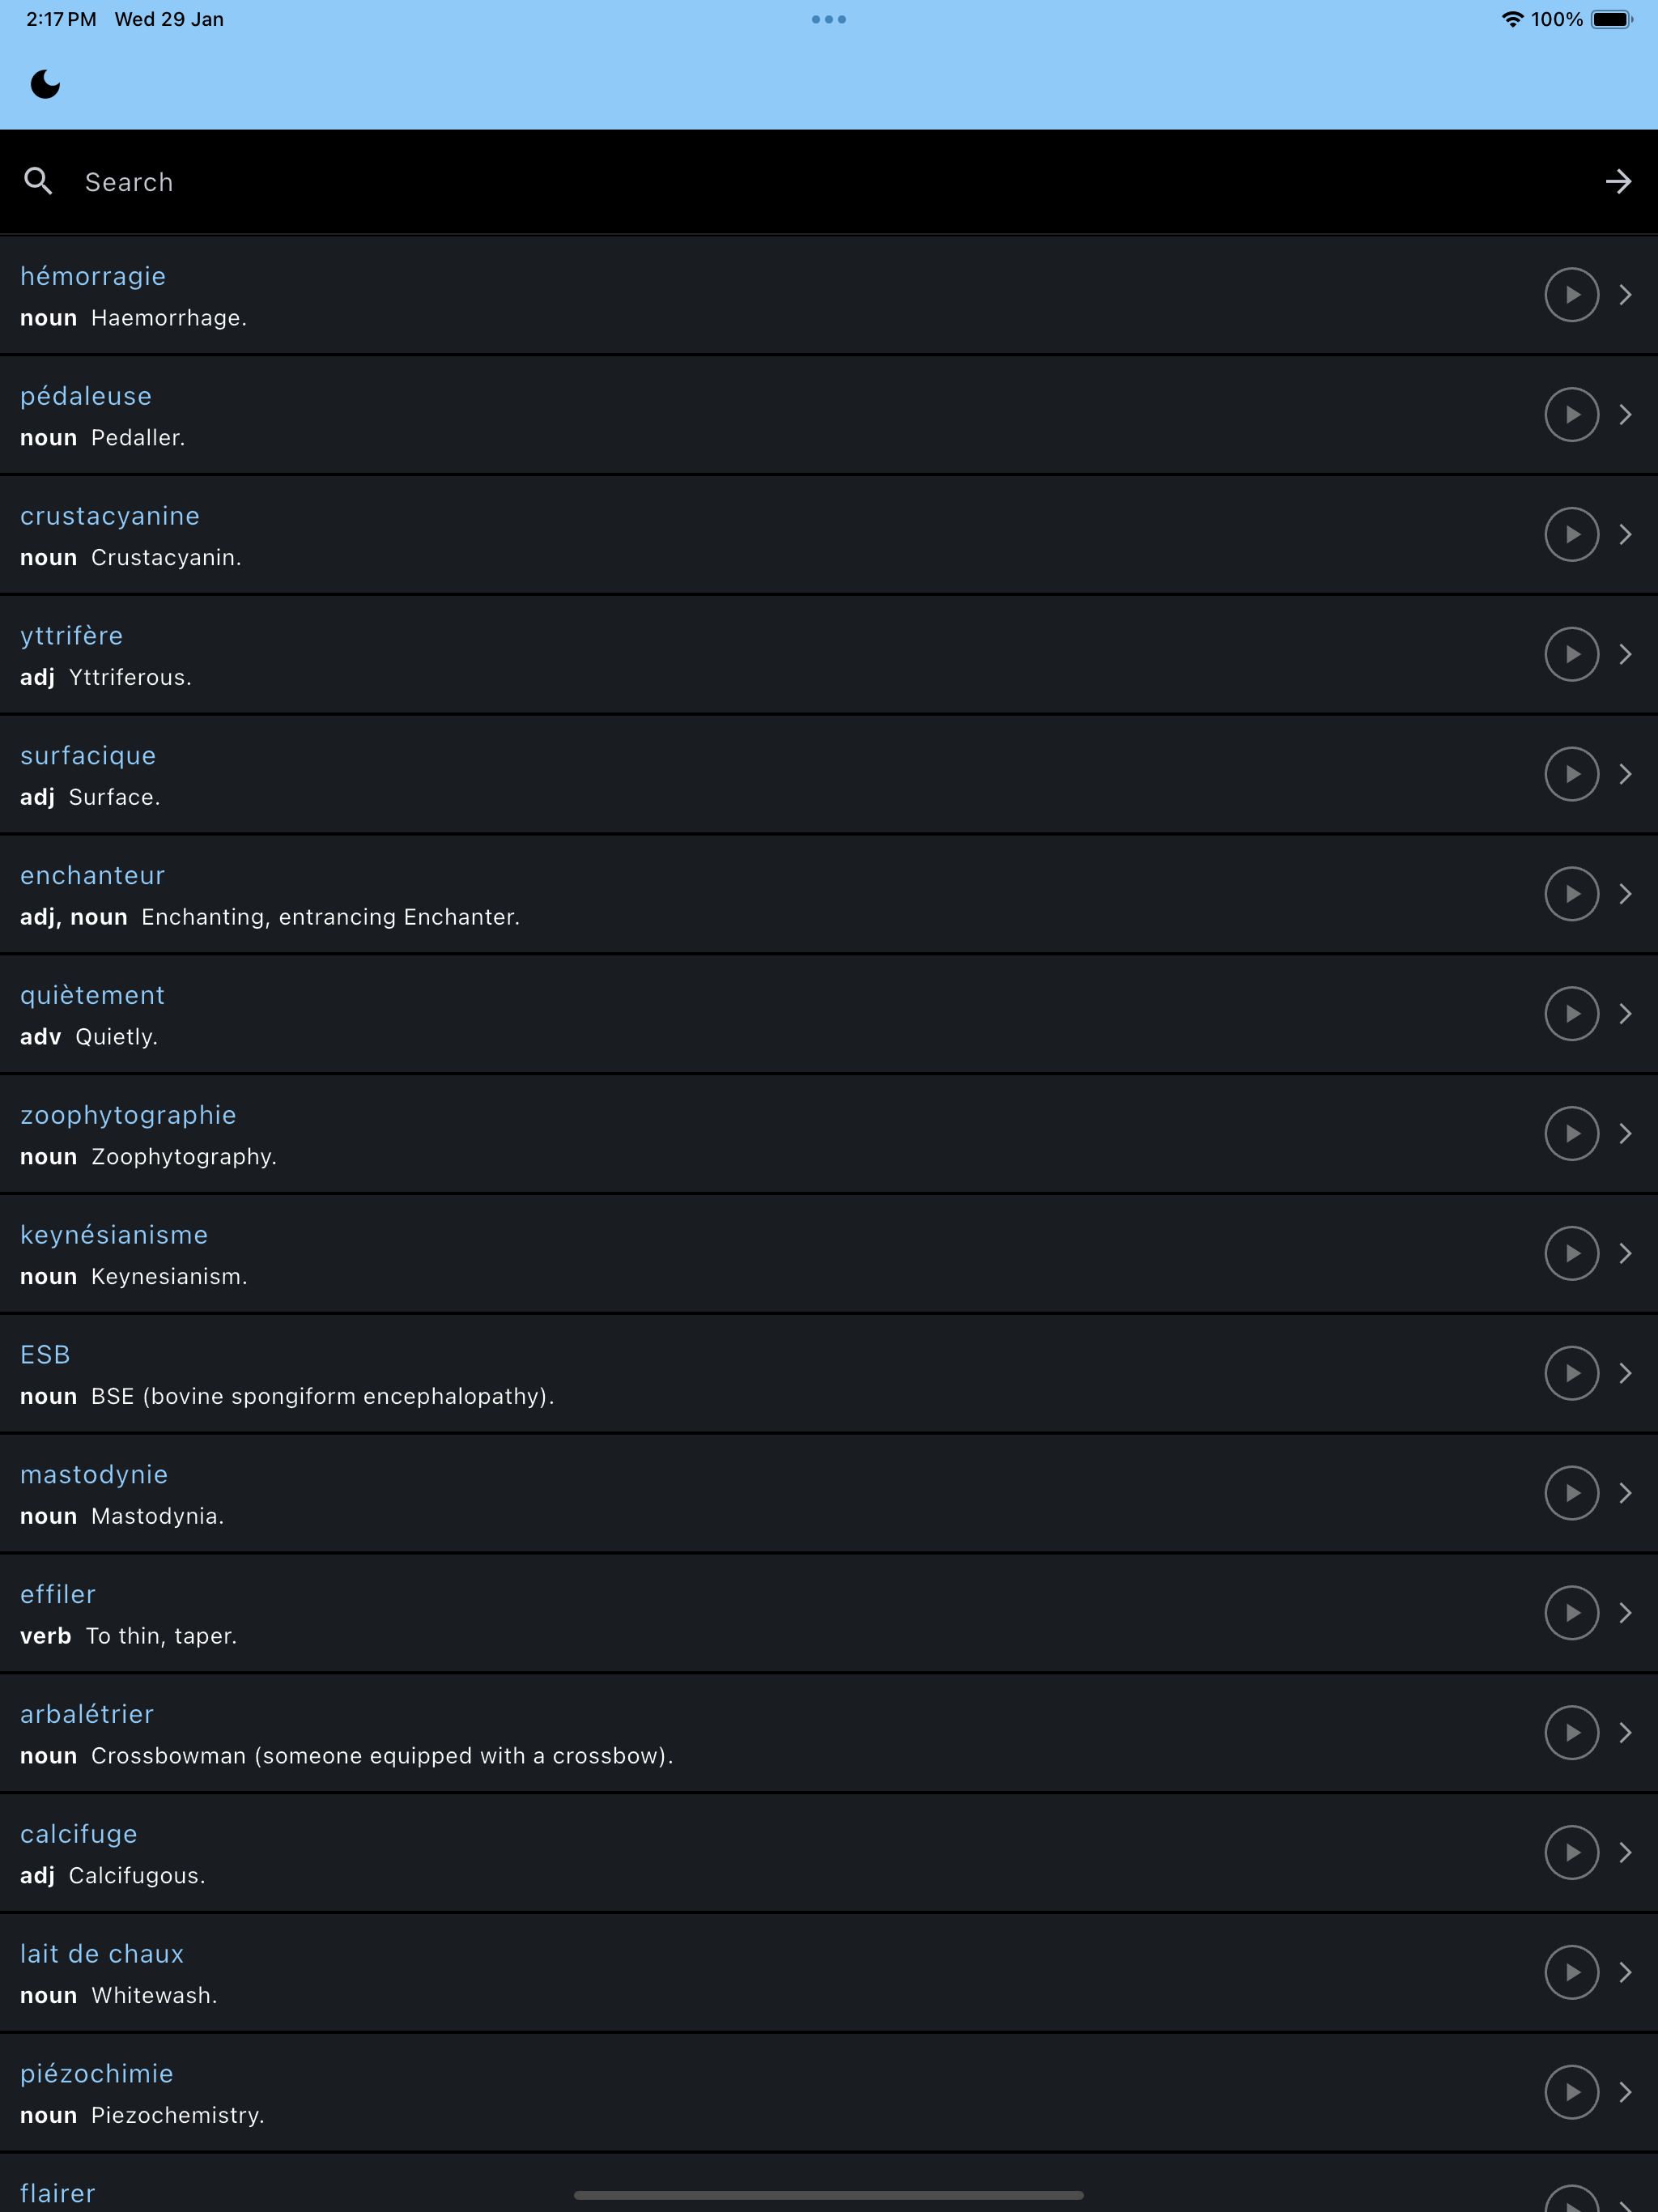Select the calcifuge entry

pos(829,1853)
